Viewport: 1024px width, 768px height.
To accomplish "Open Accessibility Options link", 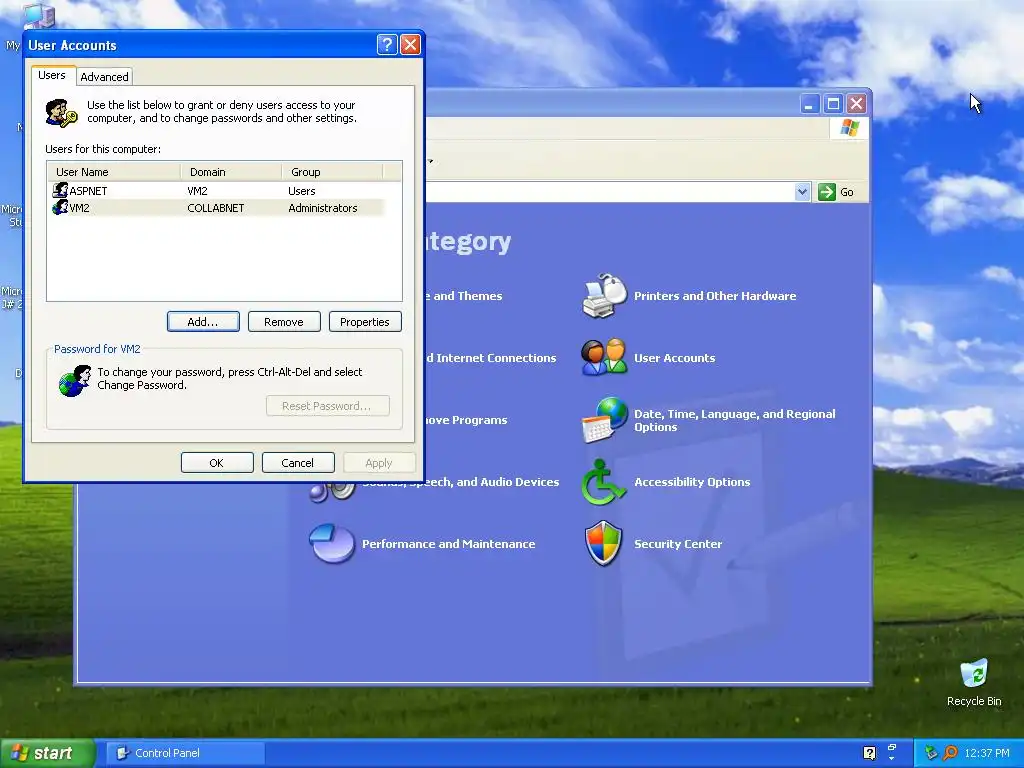I will 692,482.
